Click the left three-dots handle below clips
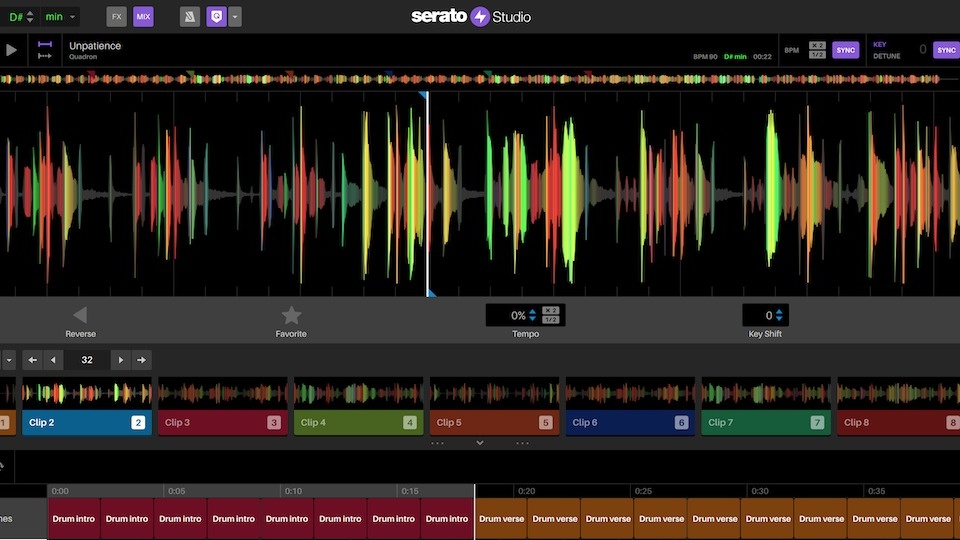This screenshot has width=960, height=540. tap(437, 443)
